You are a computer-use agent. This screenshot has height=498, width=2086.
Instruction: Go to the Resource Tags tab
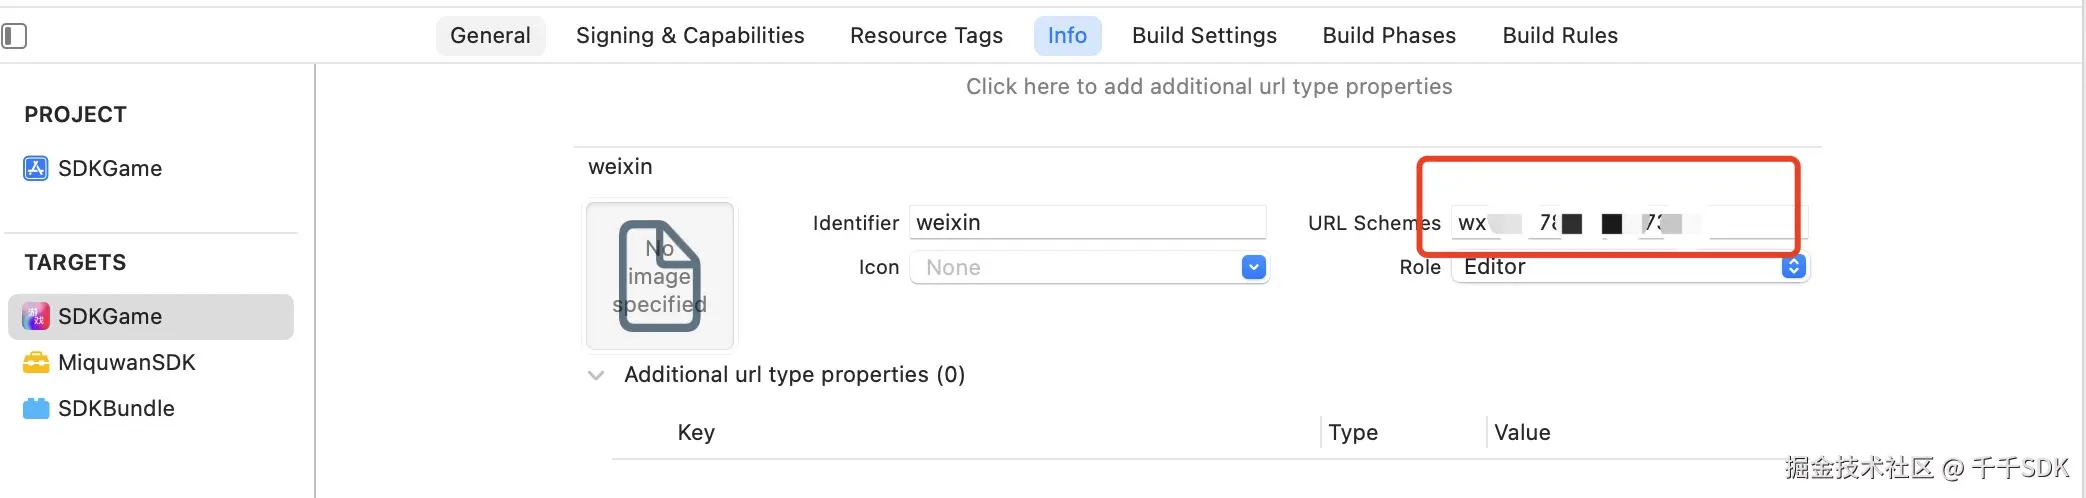click(926, 36)
